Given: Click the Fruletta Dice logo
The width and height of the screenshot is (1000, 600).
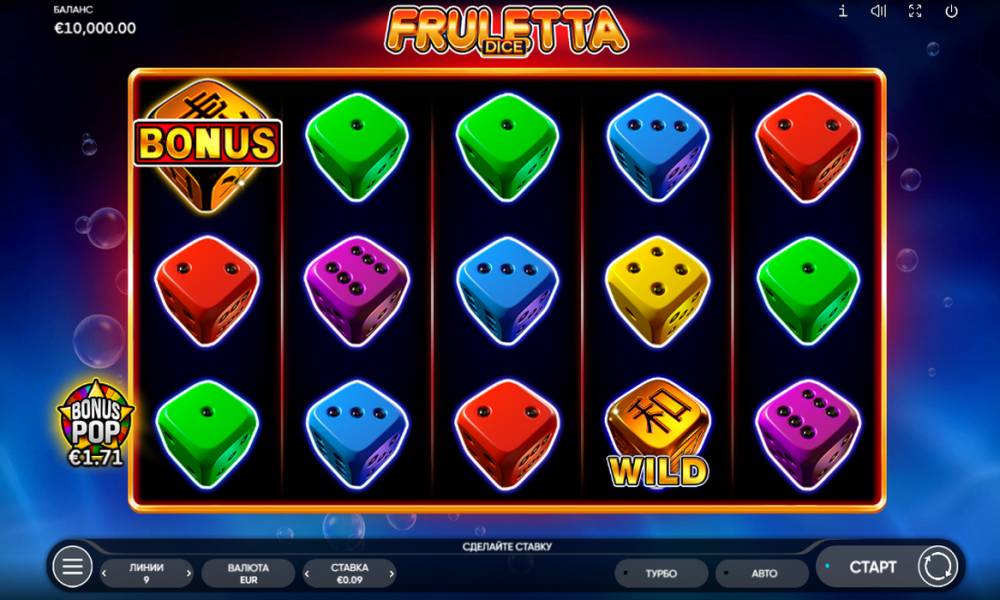Looking at the screenshot, I should [506, 31].
